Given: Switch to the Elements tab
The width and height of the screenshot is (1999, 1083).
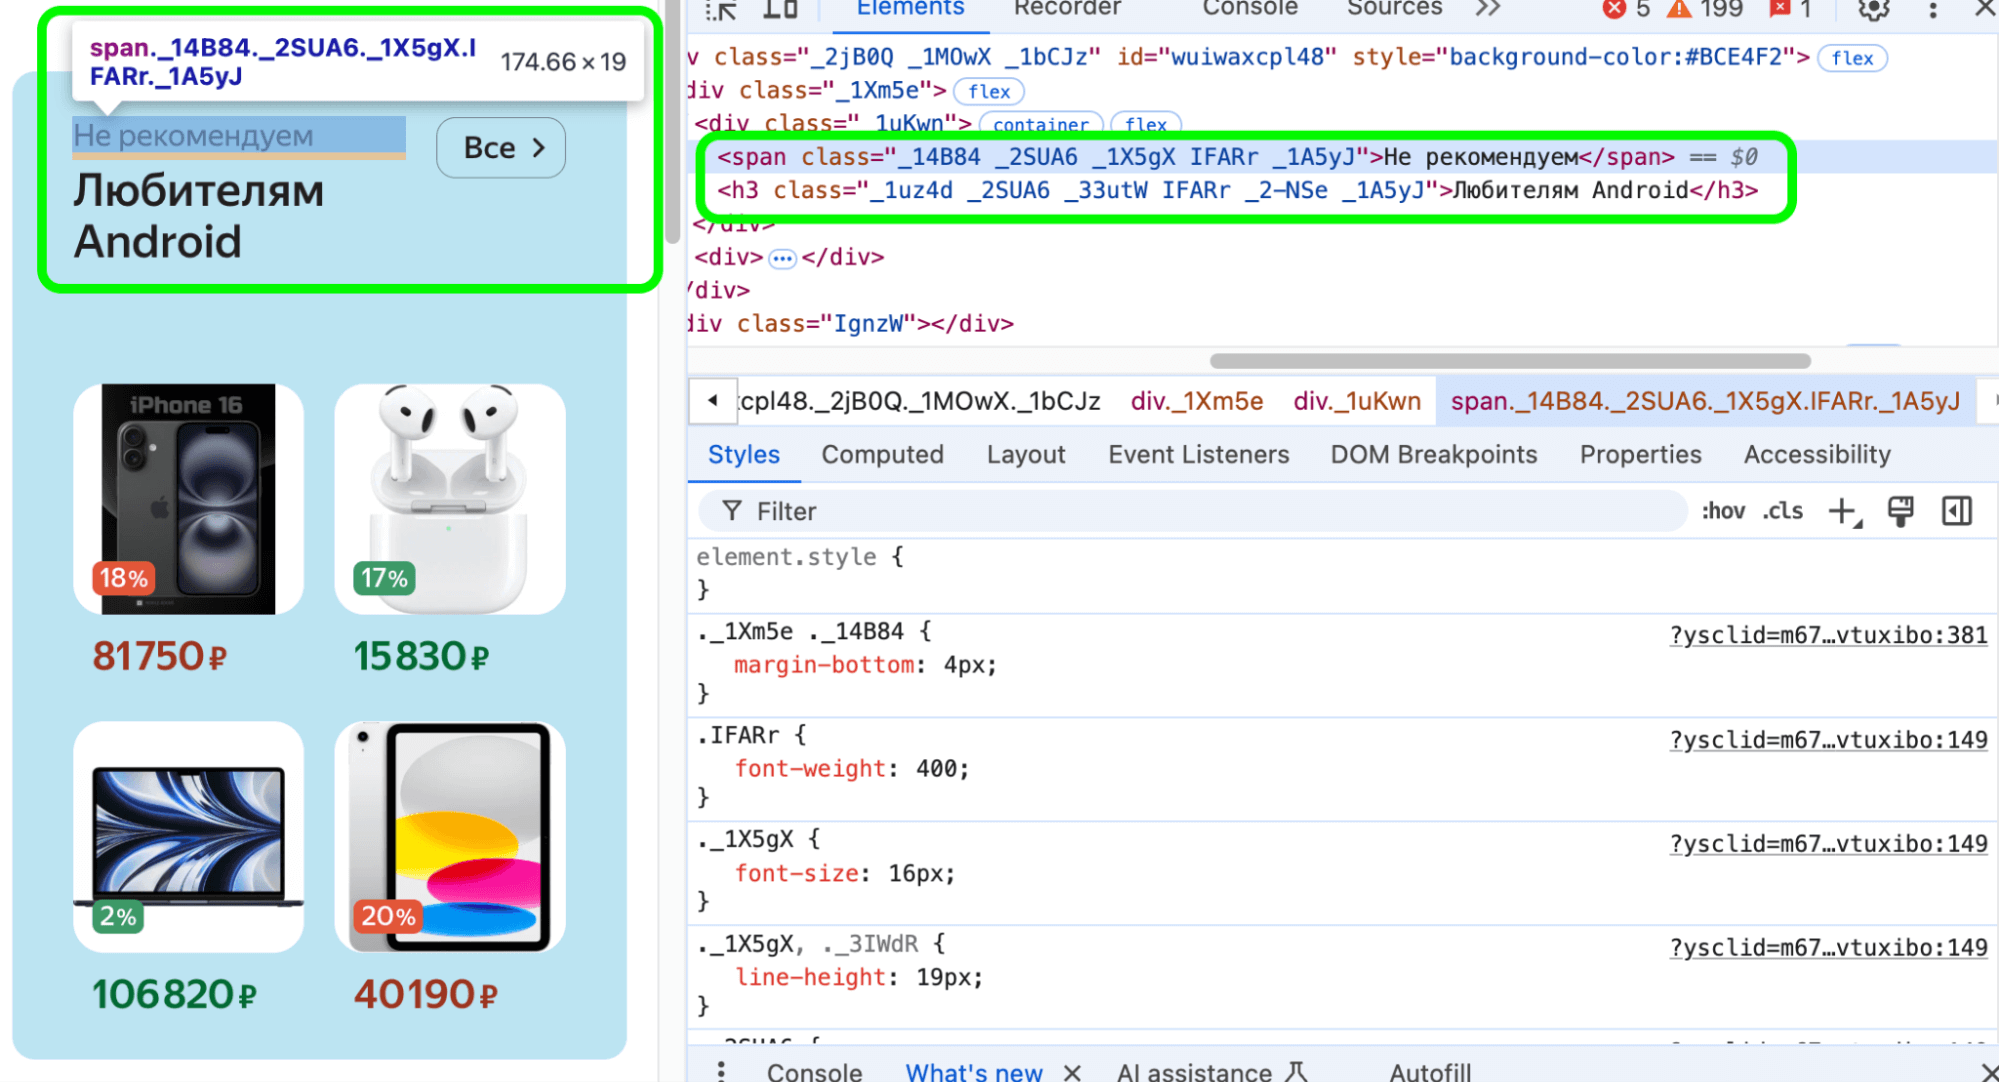Looking at the screenshot, I should [x=910, y=8].
